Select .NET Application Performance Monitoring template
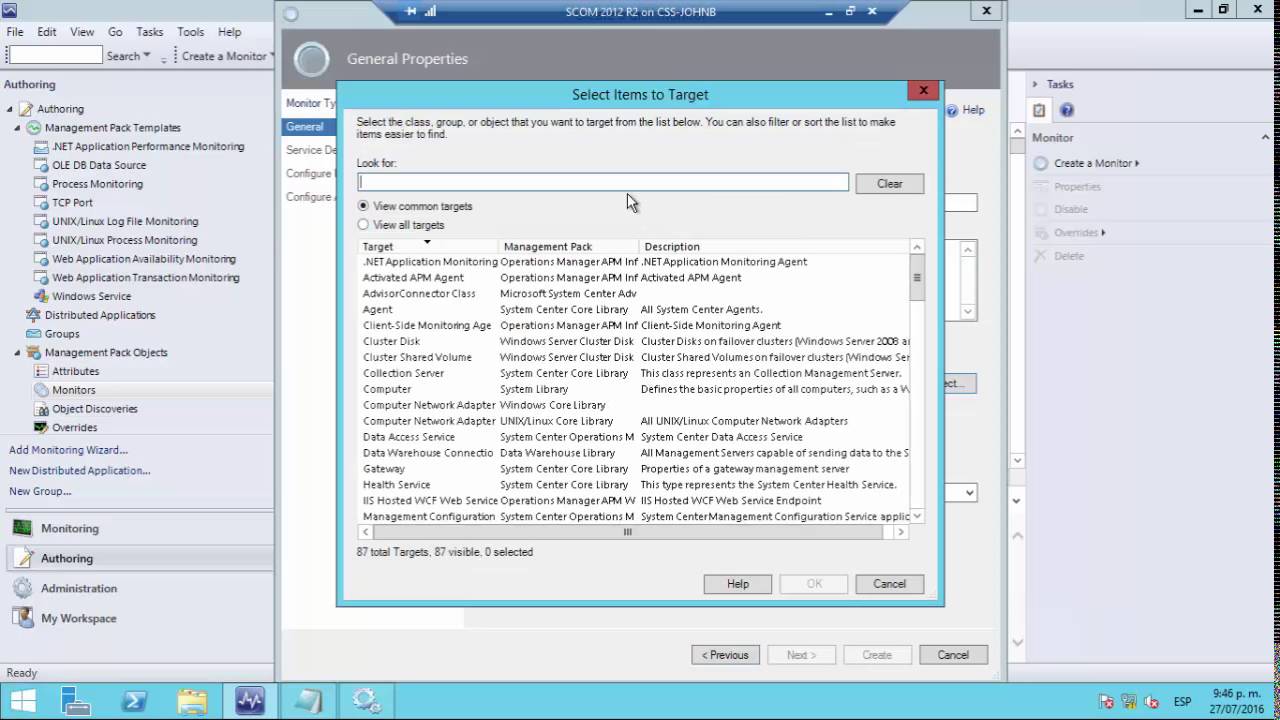 [x=148, y=146]
